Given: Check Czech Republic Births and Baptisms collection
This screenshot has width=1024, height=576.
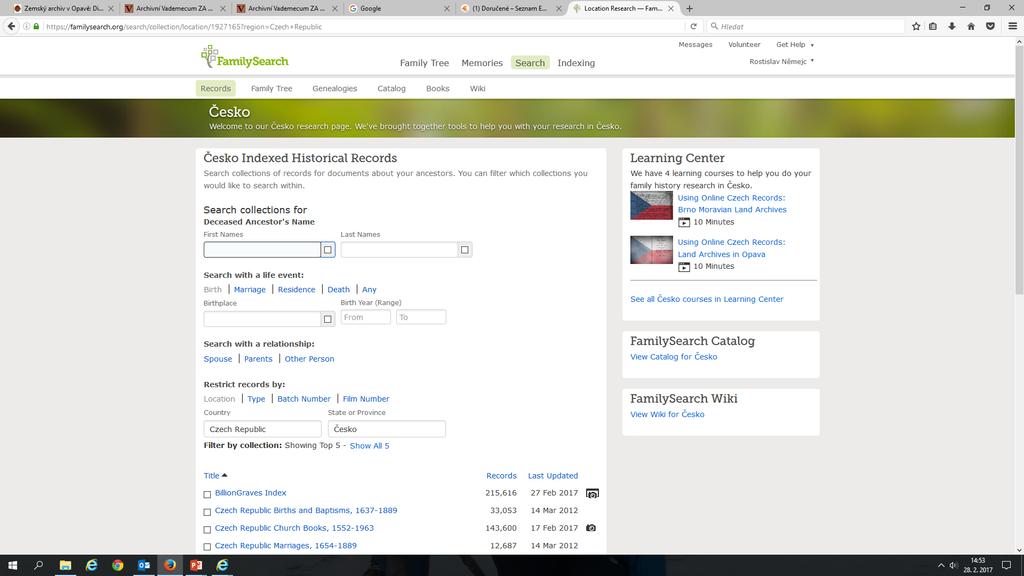Looking at the screenshot, I should click(x=207, y=512).
